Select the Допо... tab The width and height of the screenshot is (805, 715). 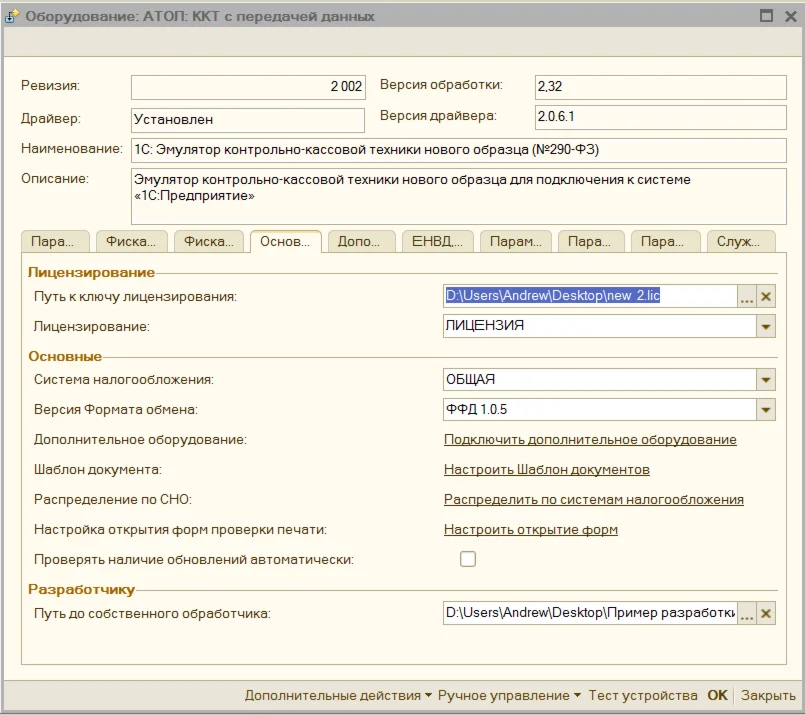click(360, 242)
